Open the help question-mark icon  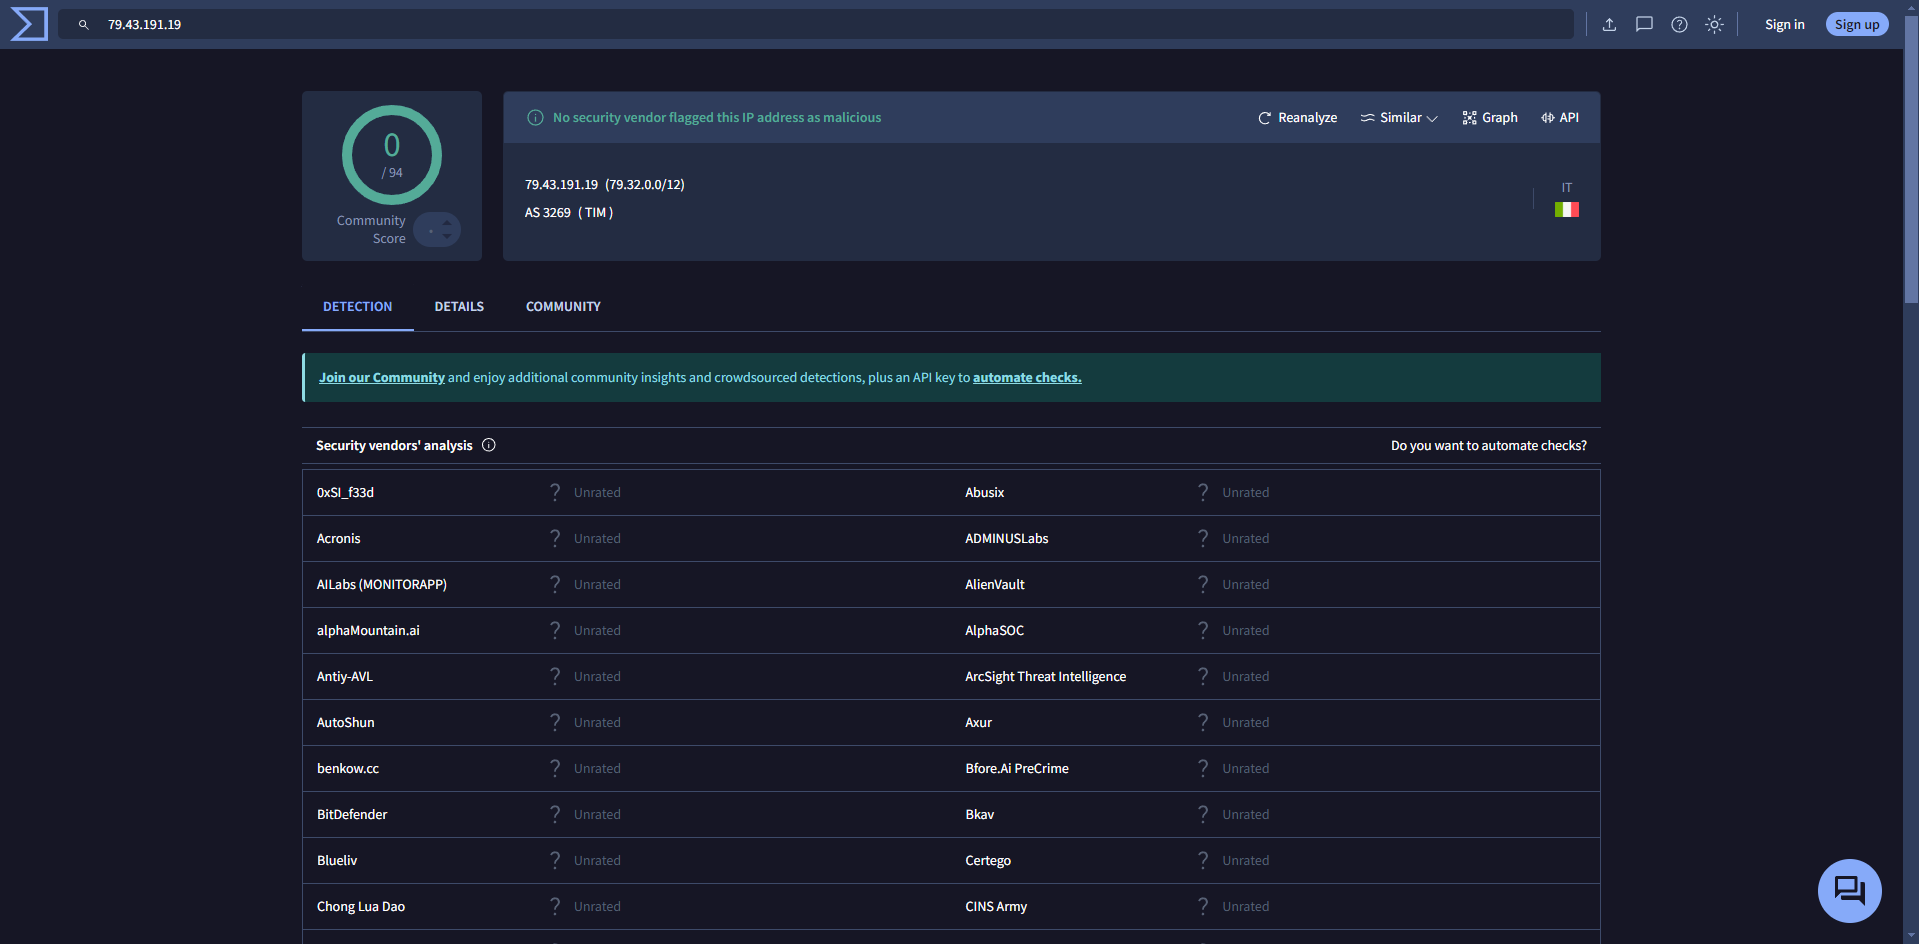coord(1679,25)
